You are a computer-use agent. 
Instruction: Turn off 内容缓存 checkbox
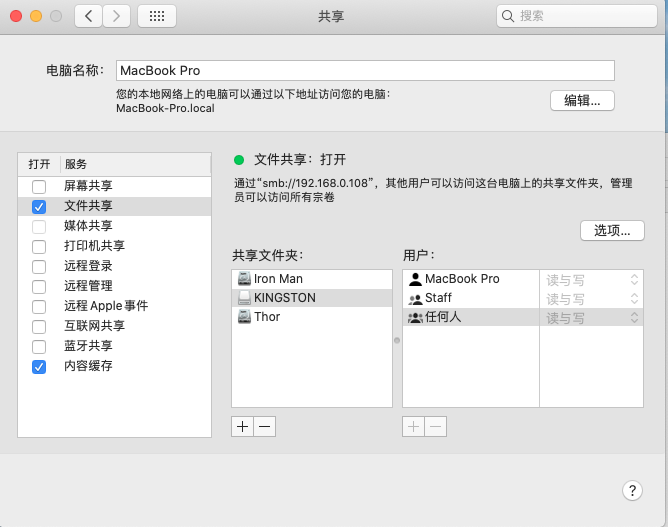click(39, 367)
